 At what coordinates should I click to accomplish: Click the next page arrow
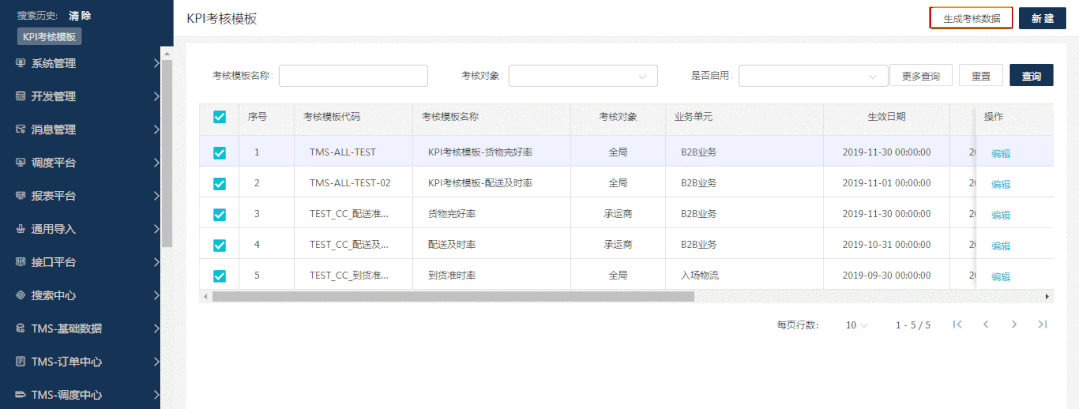1014,325
